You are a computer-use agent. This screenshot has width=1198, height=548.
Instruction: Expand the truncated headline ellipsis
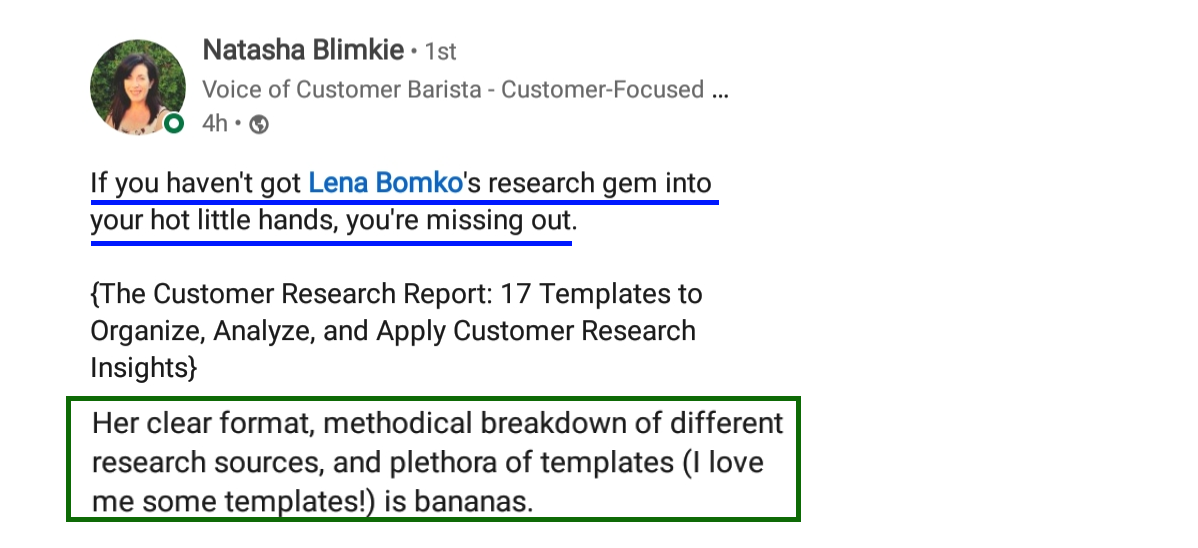[718, 90]
